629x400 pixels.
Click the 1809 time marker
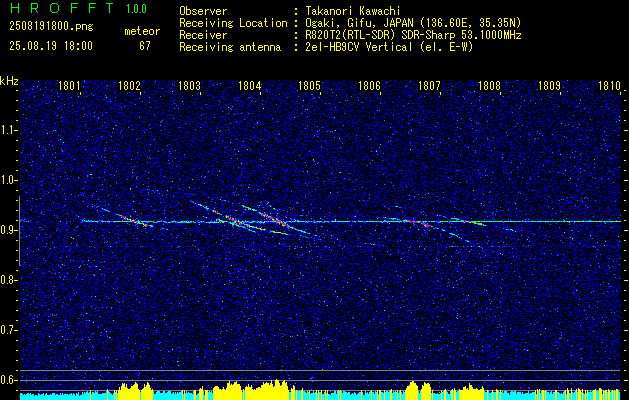[x=549, y=85]
